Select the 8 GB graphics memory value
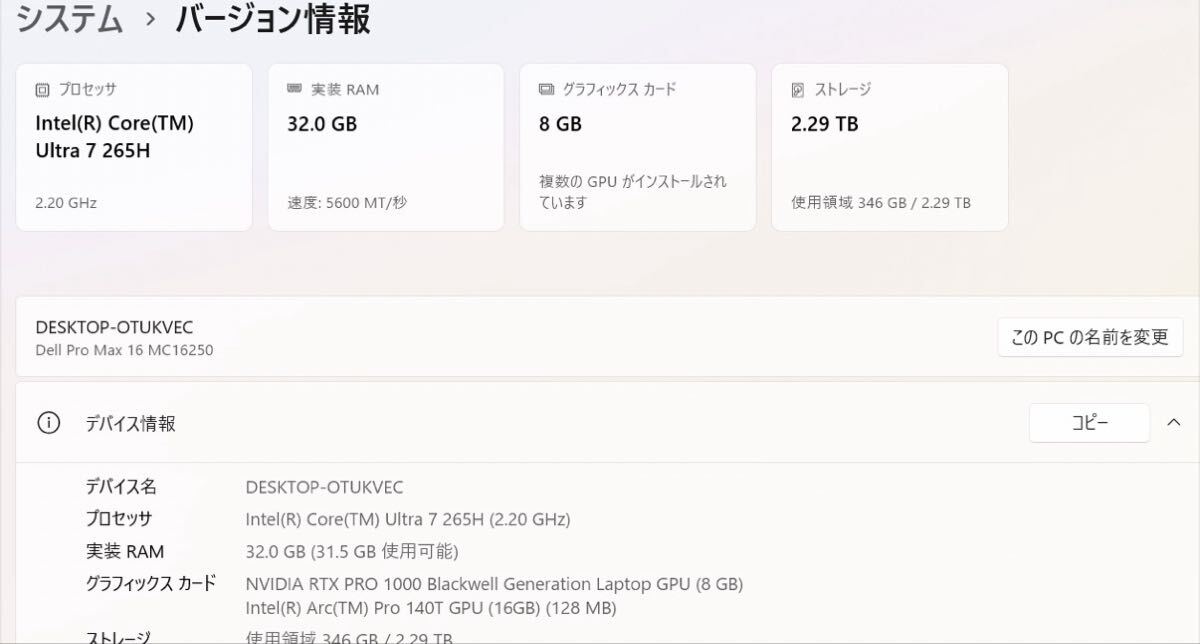 tap(560, 124)
